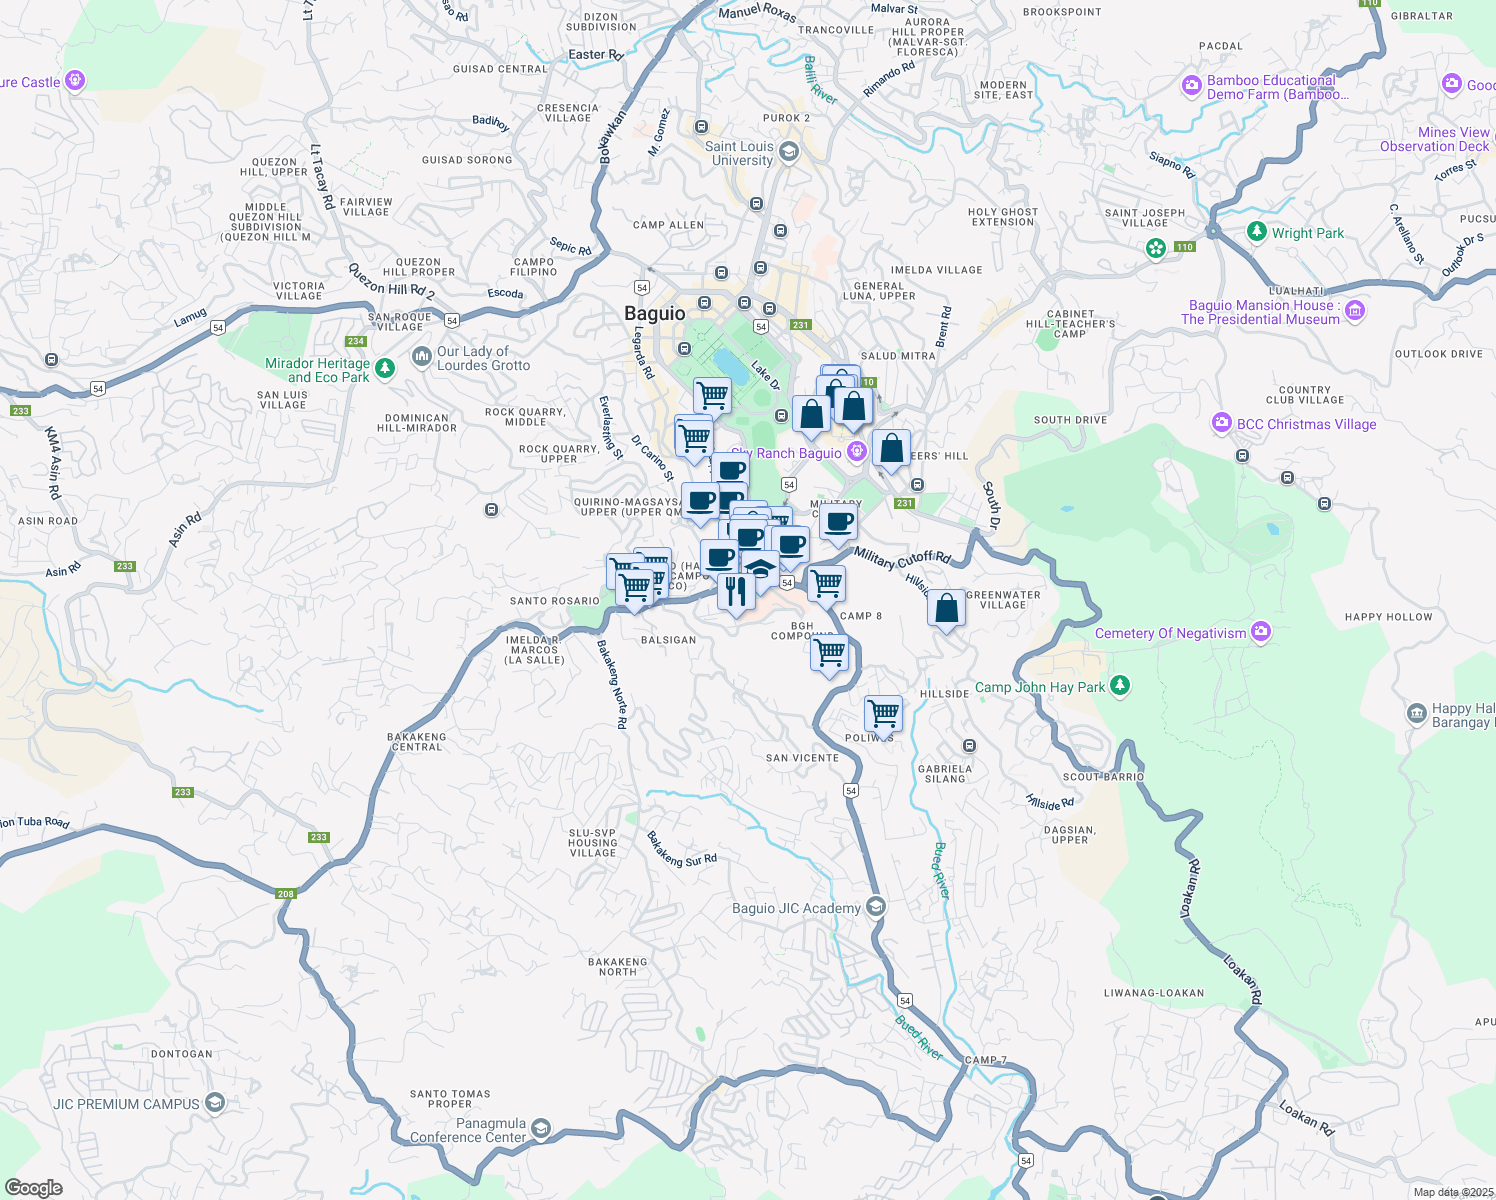The height and width of the screenshot is (1200, 1496).
Task: Click the Bakakeng Sur Rd label
Action: tap(682, 850)
